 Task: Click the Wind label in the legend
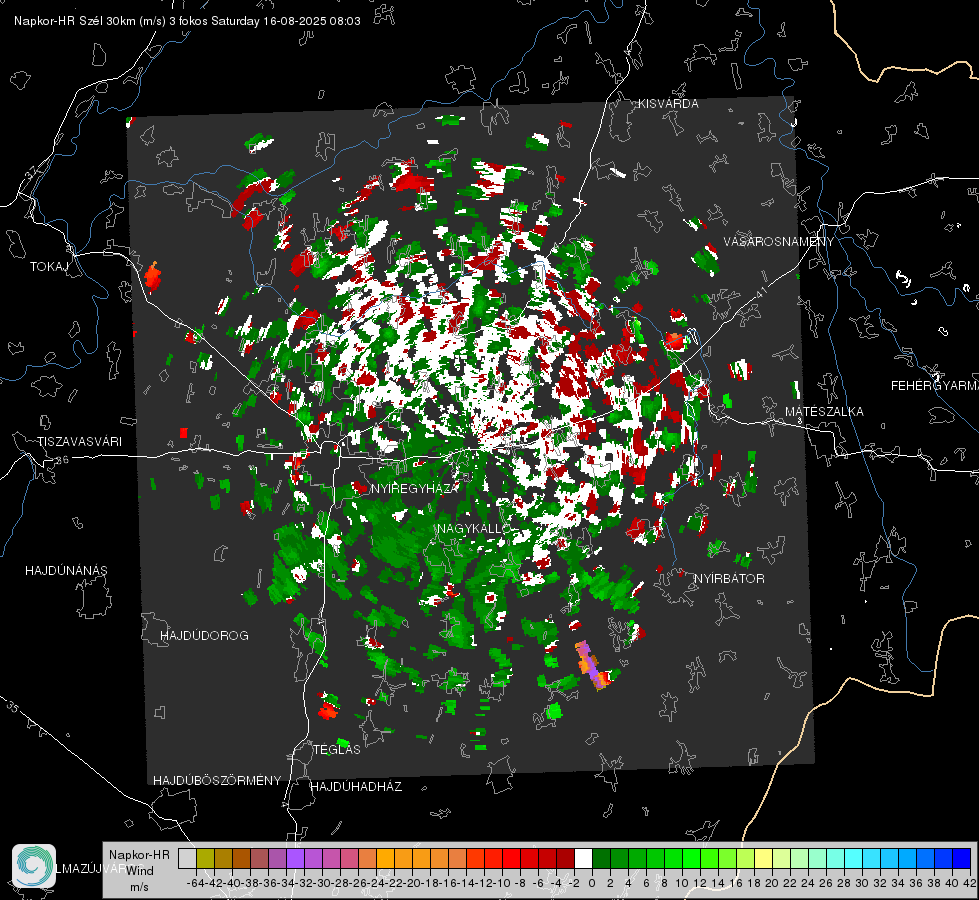pos(140,871)
